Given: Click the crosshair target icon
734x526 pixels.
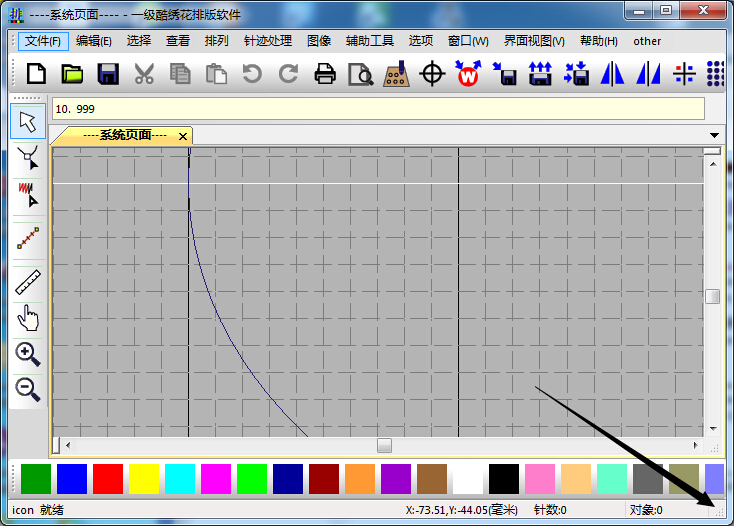Looking at the screenshot, I should point(432,73).
